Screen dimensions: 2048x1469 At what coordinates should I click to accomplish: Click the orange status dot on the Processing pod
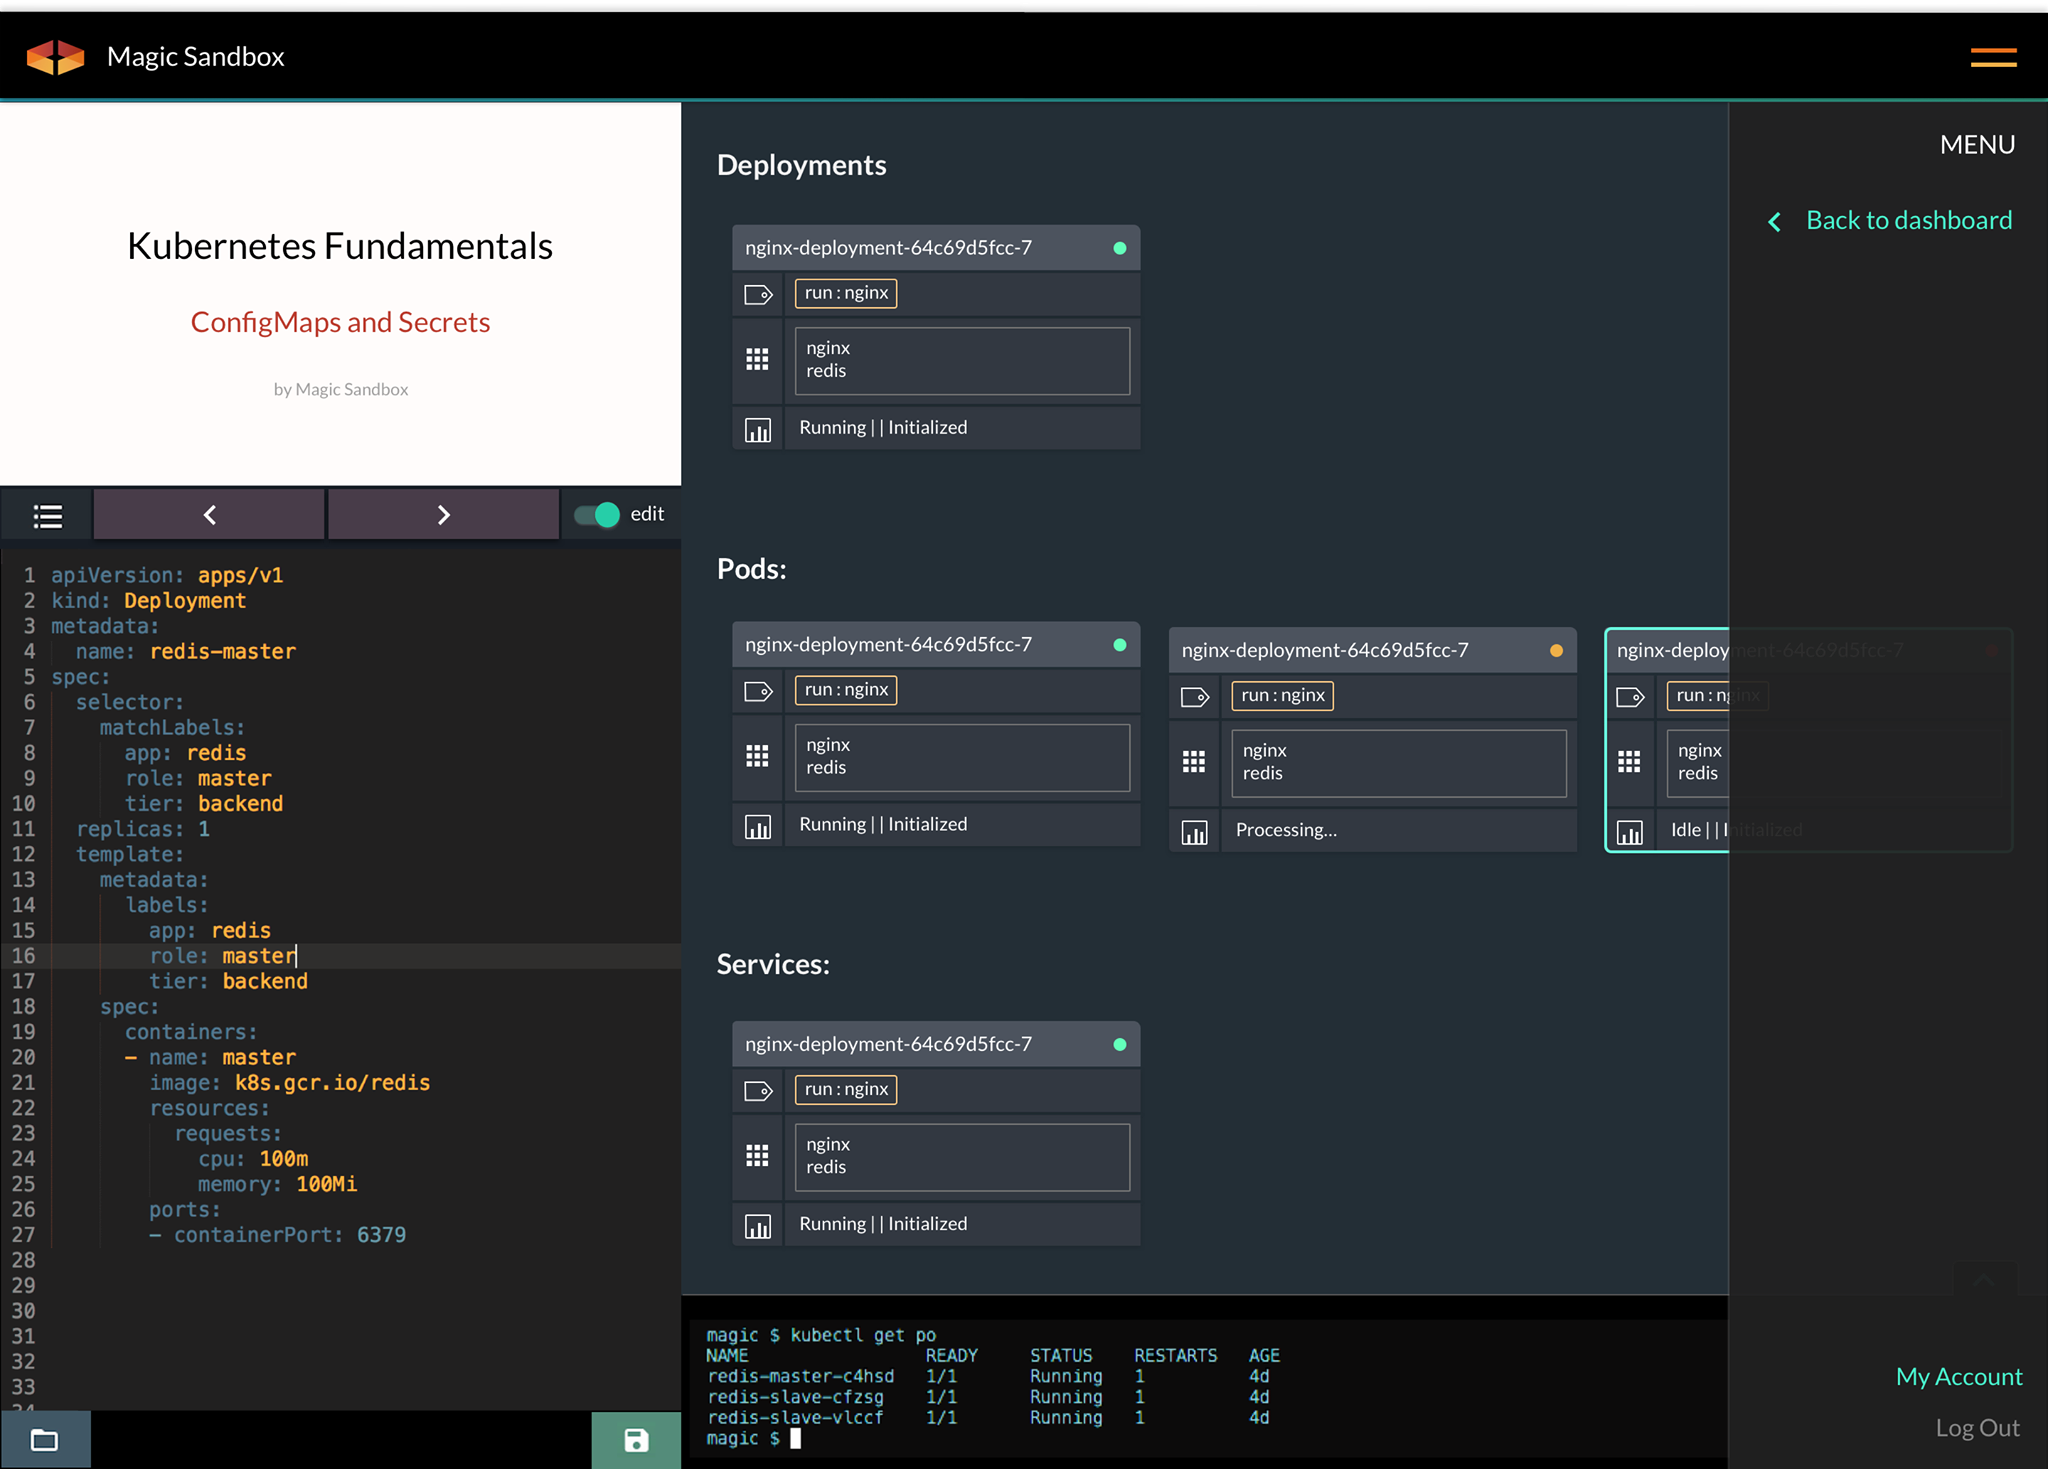click(x=1556, y=650)
